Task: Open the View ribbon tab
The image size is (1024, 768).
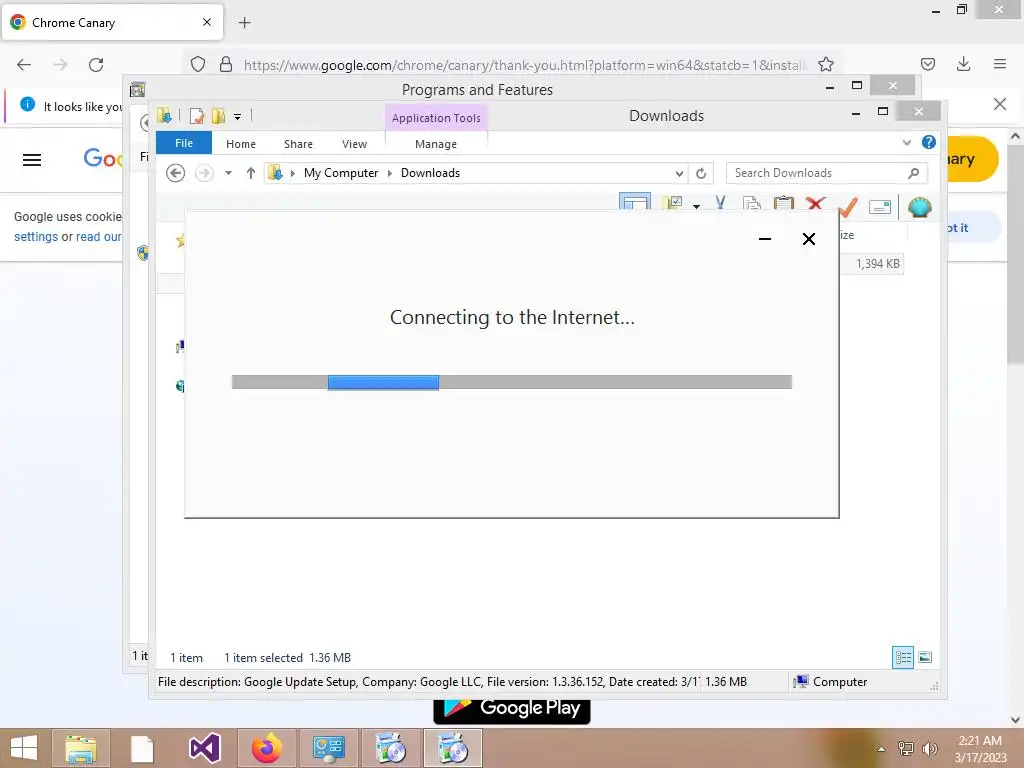Action: [354, 144]
